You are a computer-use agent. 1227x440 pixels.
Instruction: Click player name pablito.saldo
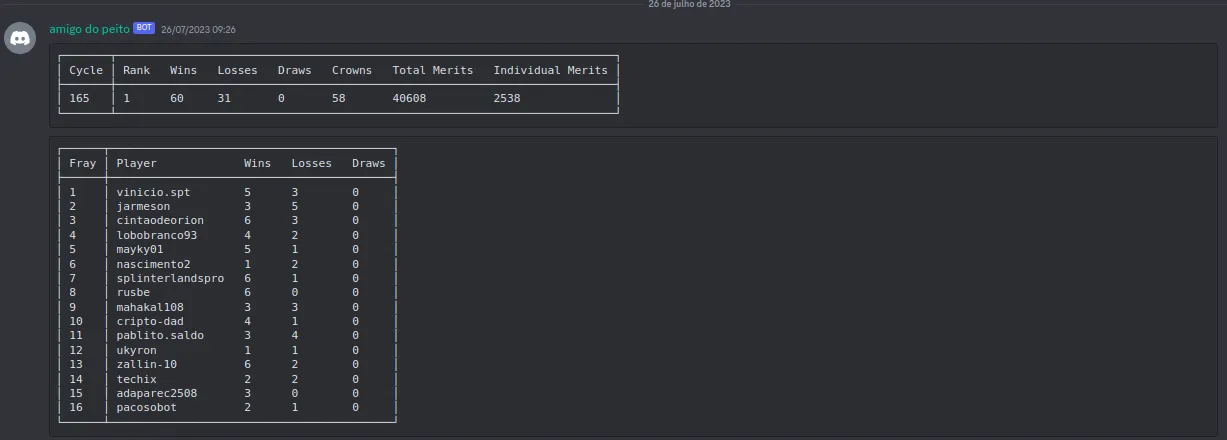tap(160, 336)
